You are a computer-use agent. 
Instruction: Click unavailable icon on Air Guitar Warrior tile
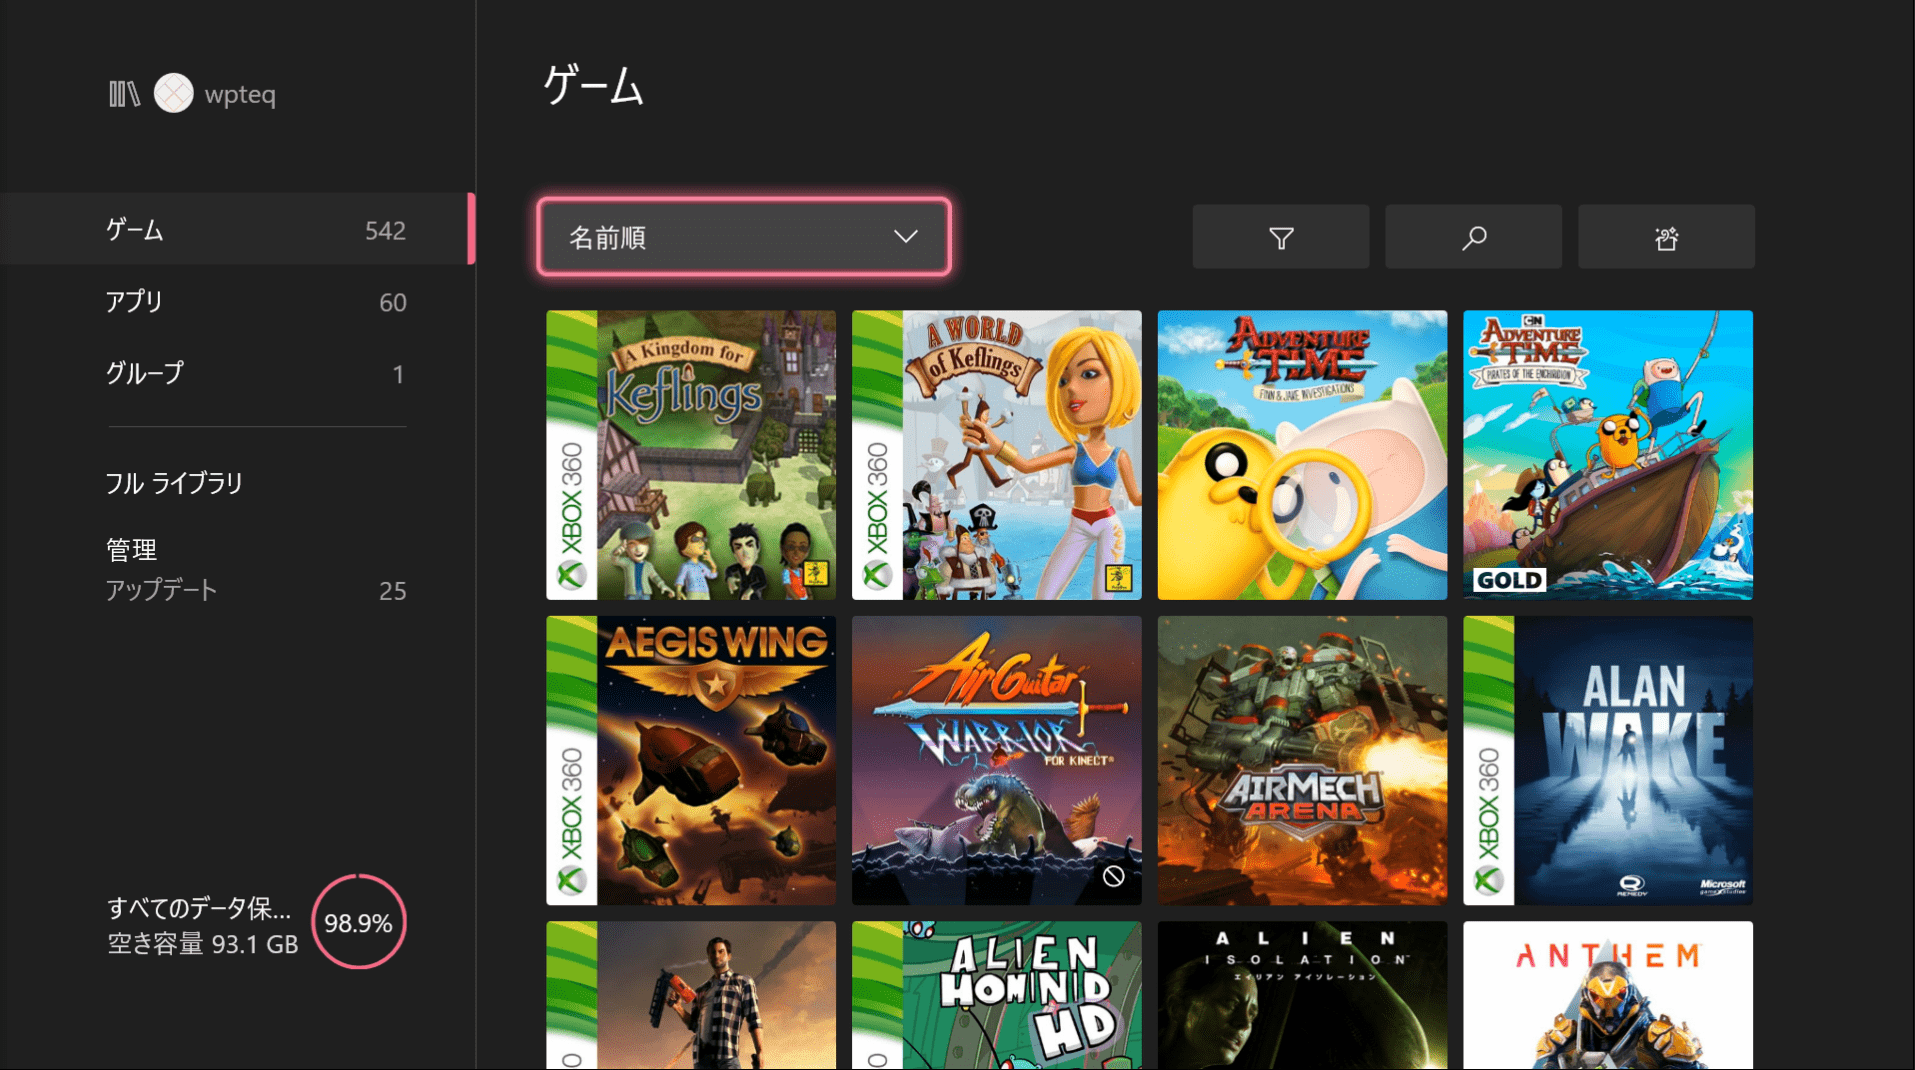point(1113,877)
